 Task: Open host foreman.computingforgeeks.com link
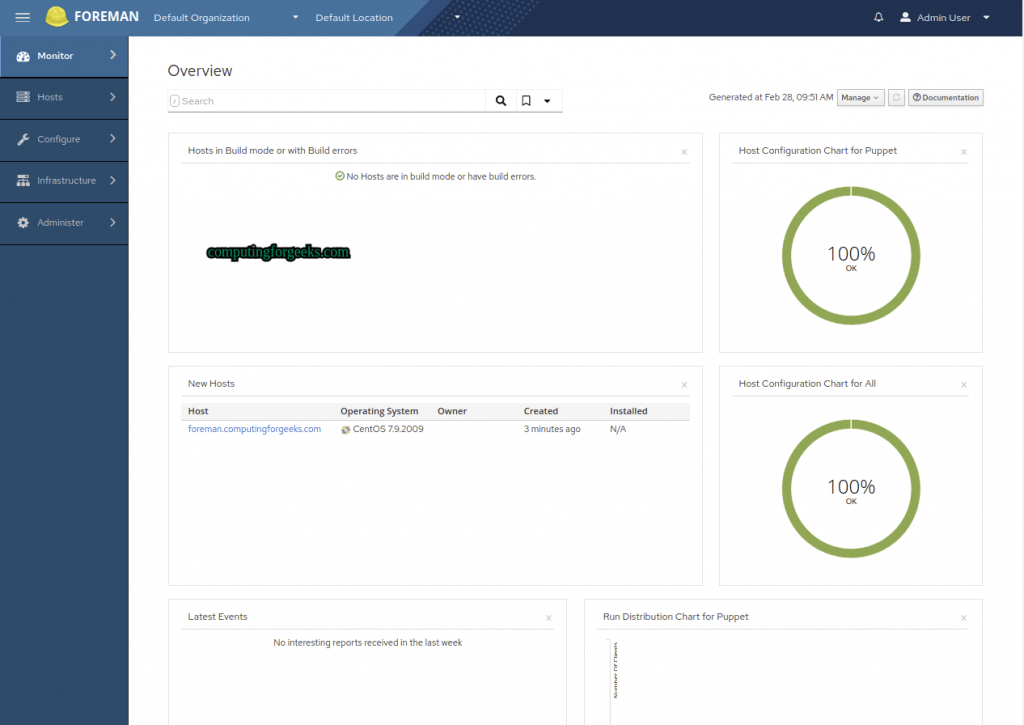point(254,428)
